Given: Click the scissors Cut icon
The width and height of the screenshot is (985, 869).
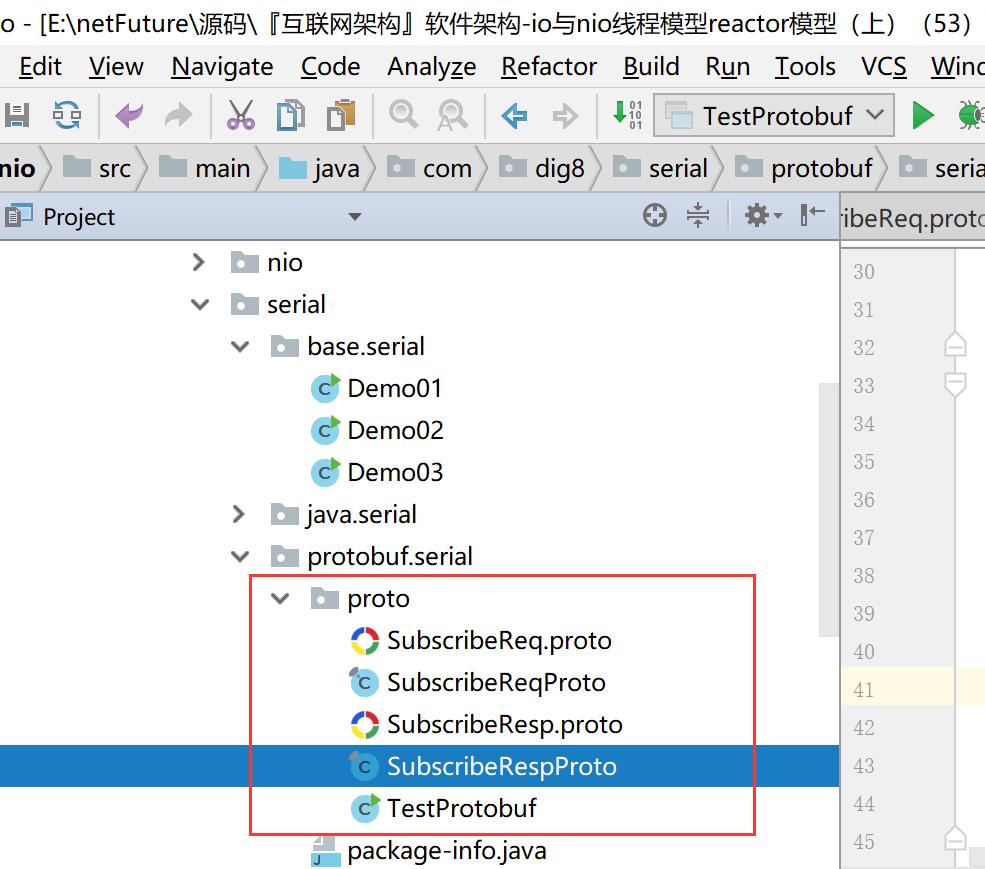Looking at the screenshot, I should (241, 116).
